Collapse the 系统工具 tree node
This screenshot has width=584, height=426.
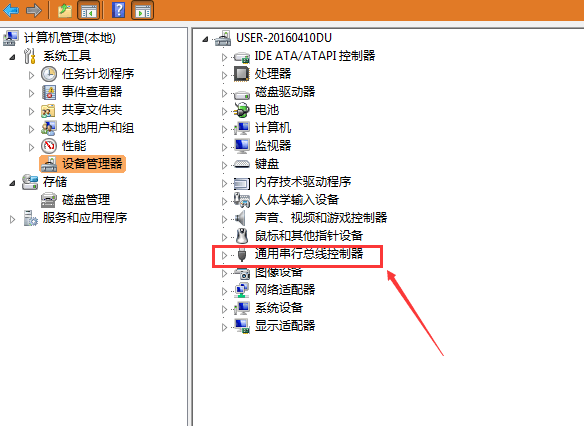point(12,57)
